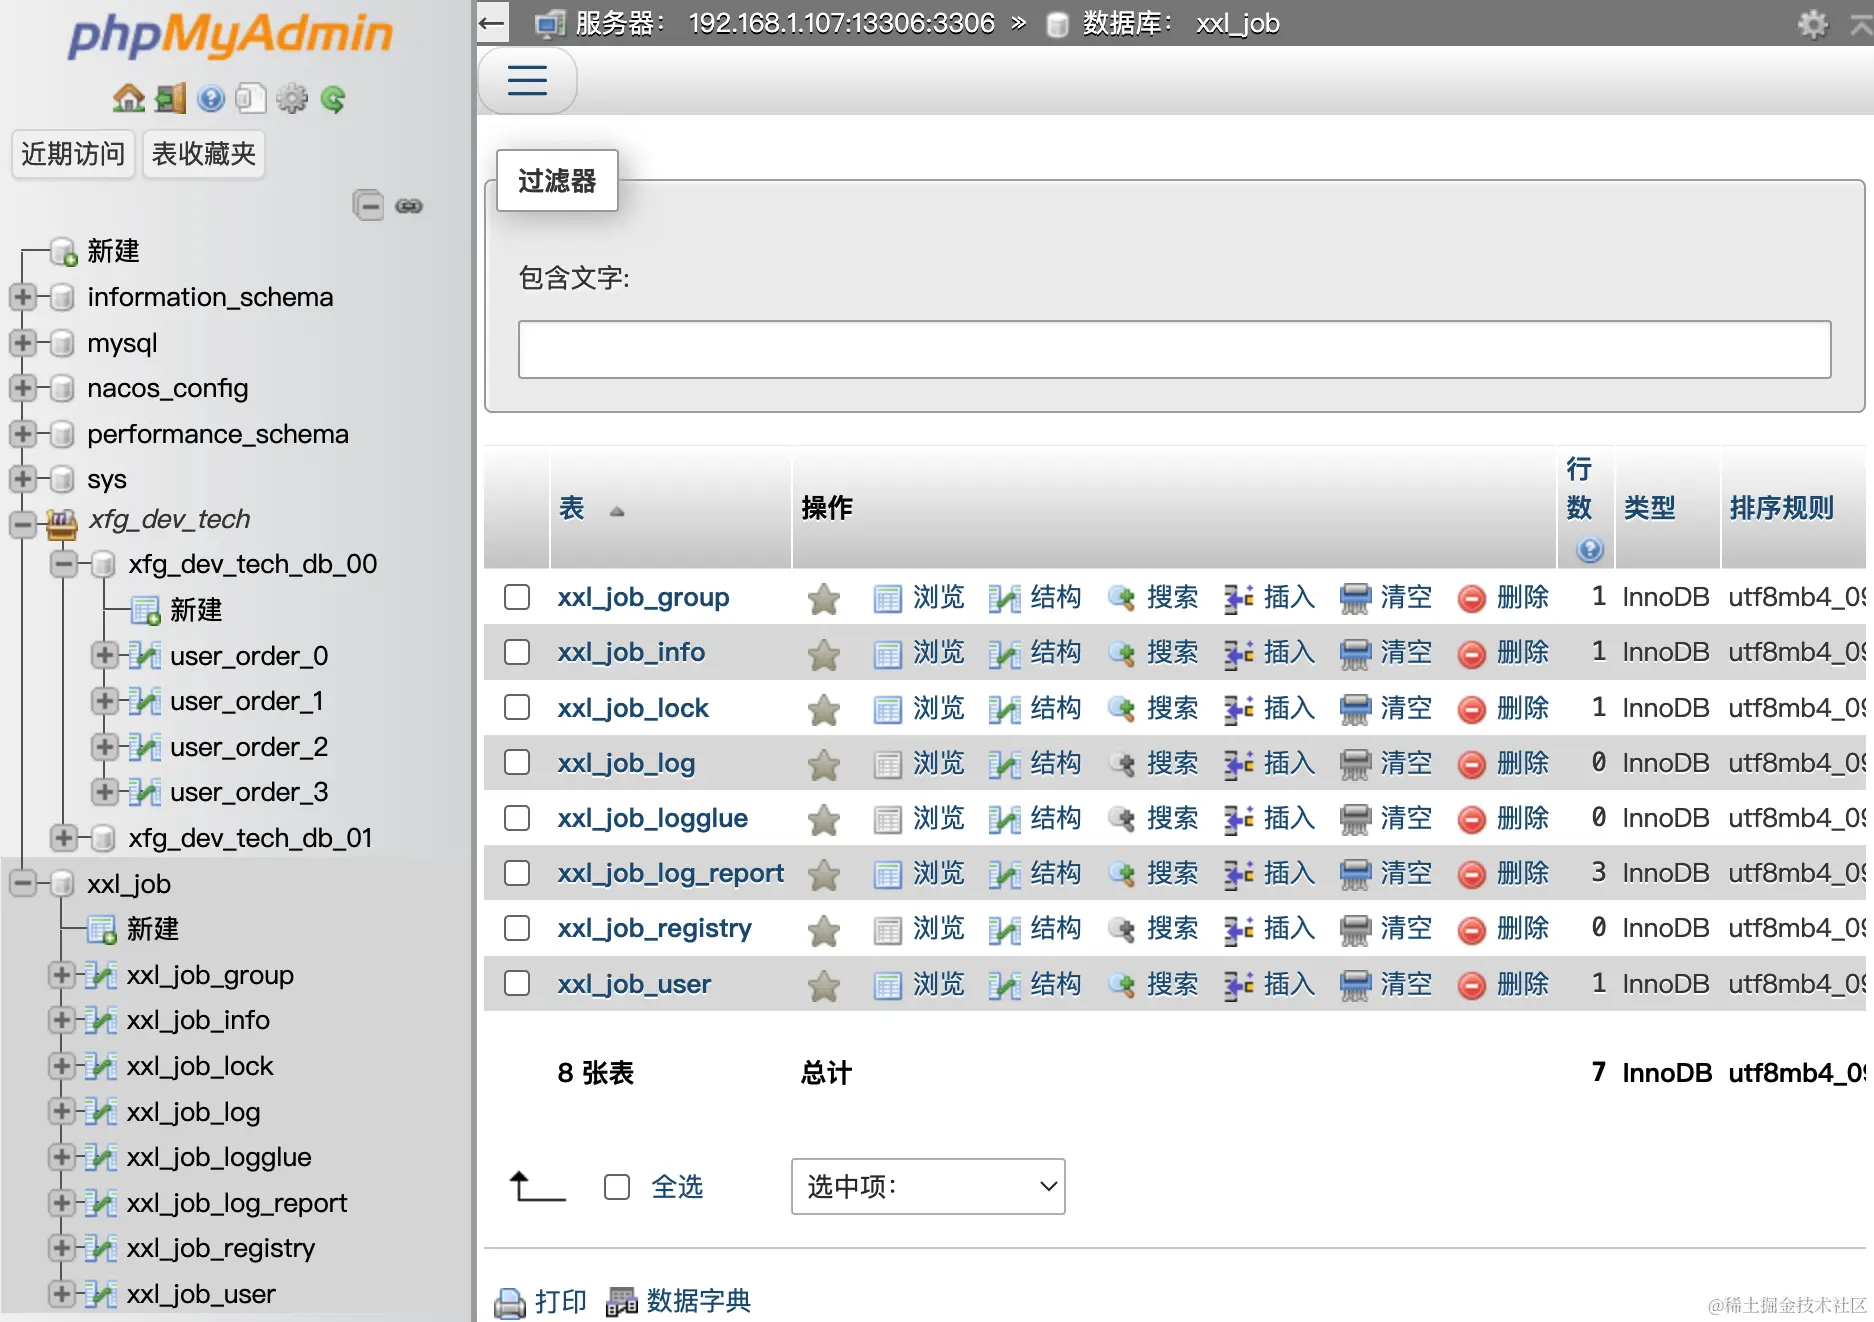
Task: Click the data dictionary icon
Action: (x=622, y=1302)
